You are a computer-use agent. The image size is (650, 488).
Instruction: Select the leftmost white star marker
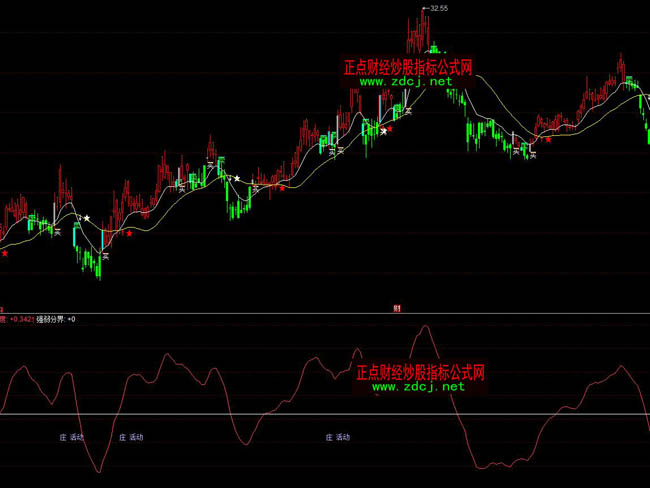coord(87,218)
